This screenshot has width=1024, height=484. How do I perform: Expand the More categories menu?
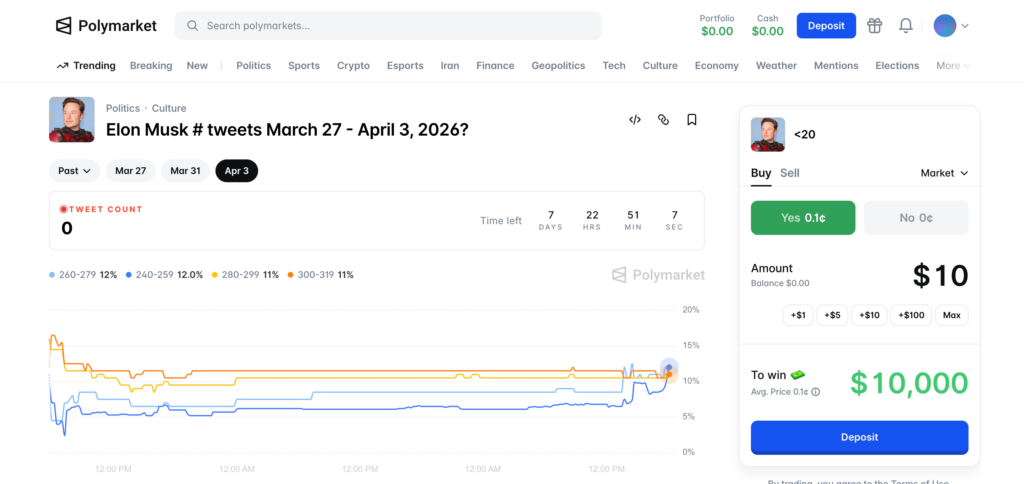(953, 65)
